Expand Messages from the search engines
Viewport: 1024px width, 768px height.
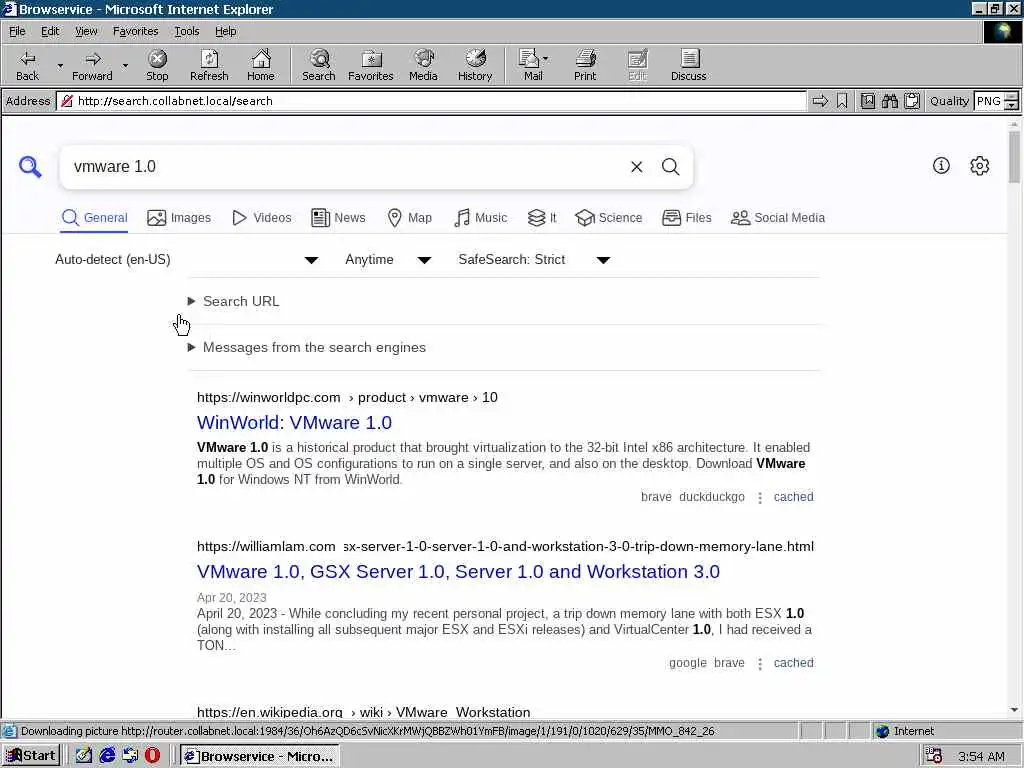click(x=307, y=347)
